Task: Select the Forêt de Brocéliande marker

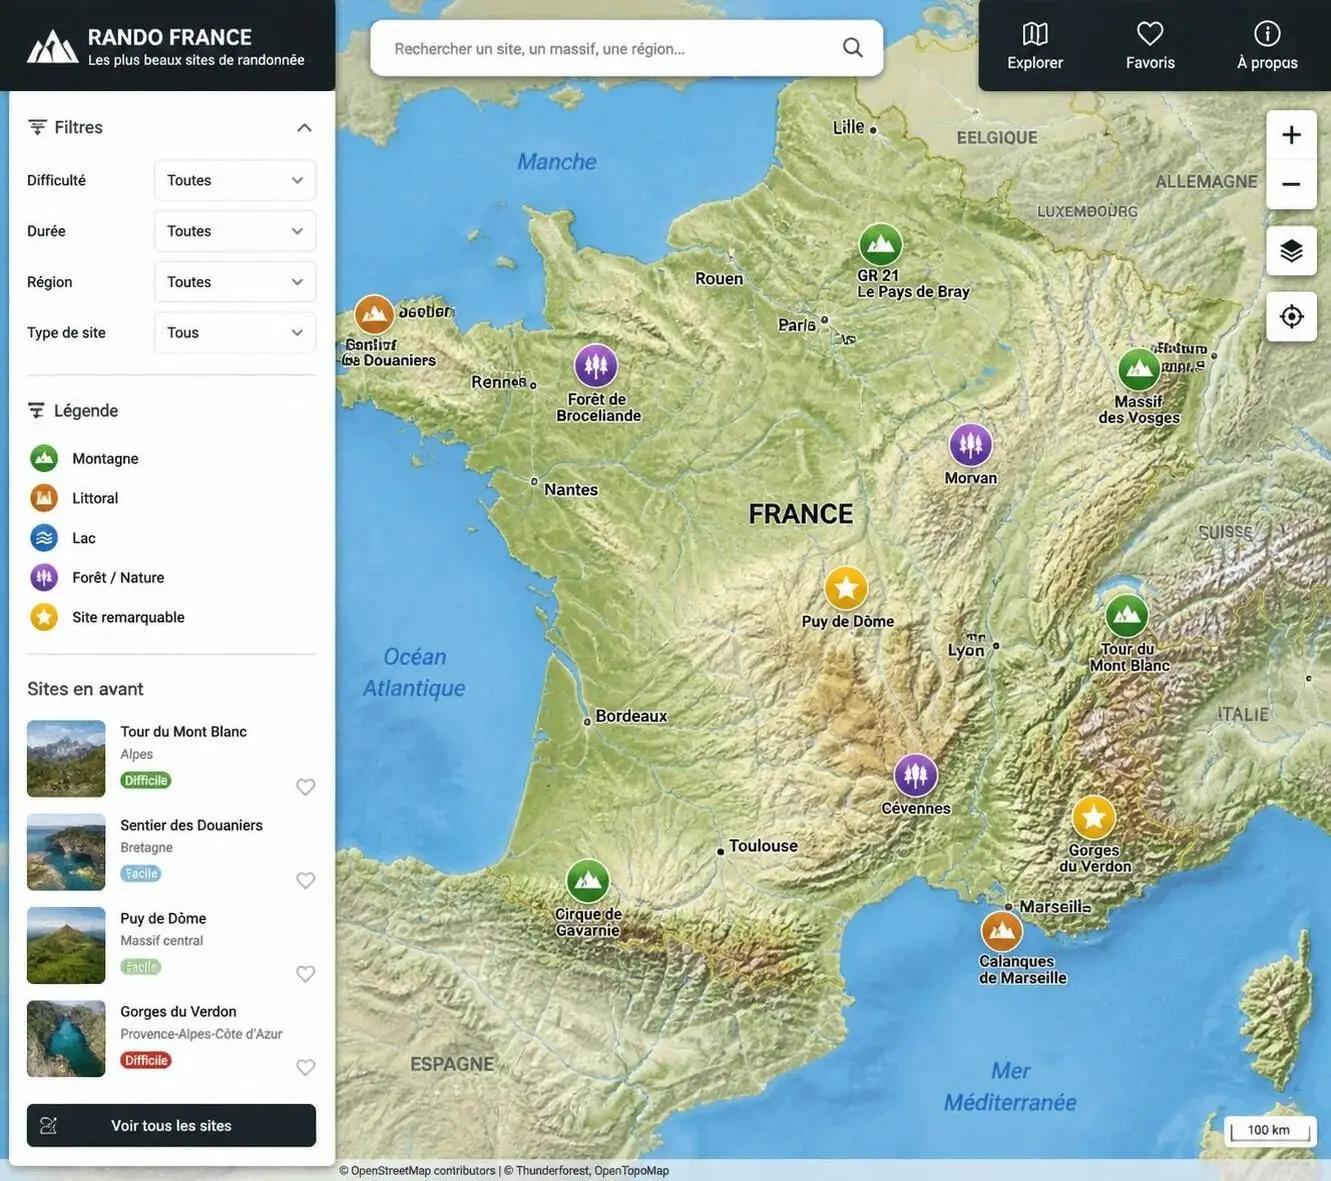Action: pyautogui.click(x=596, y=366)
